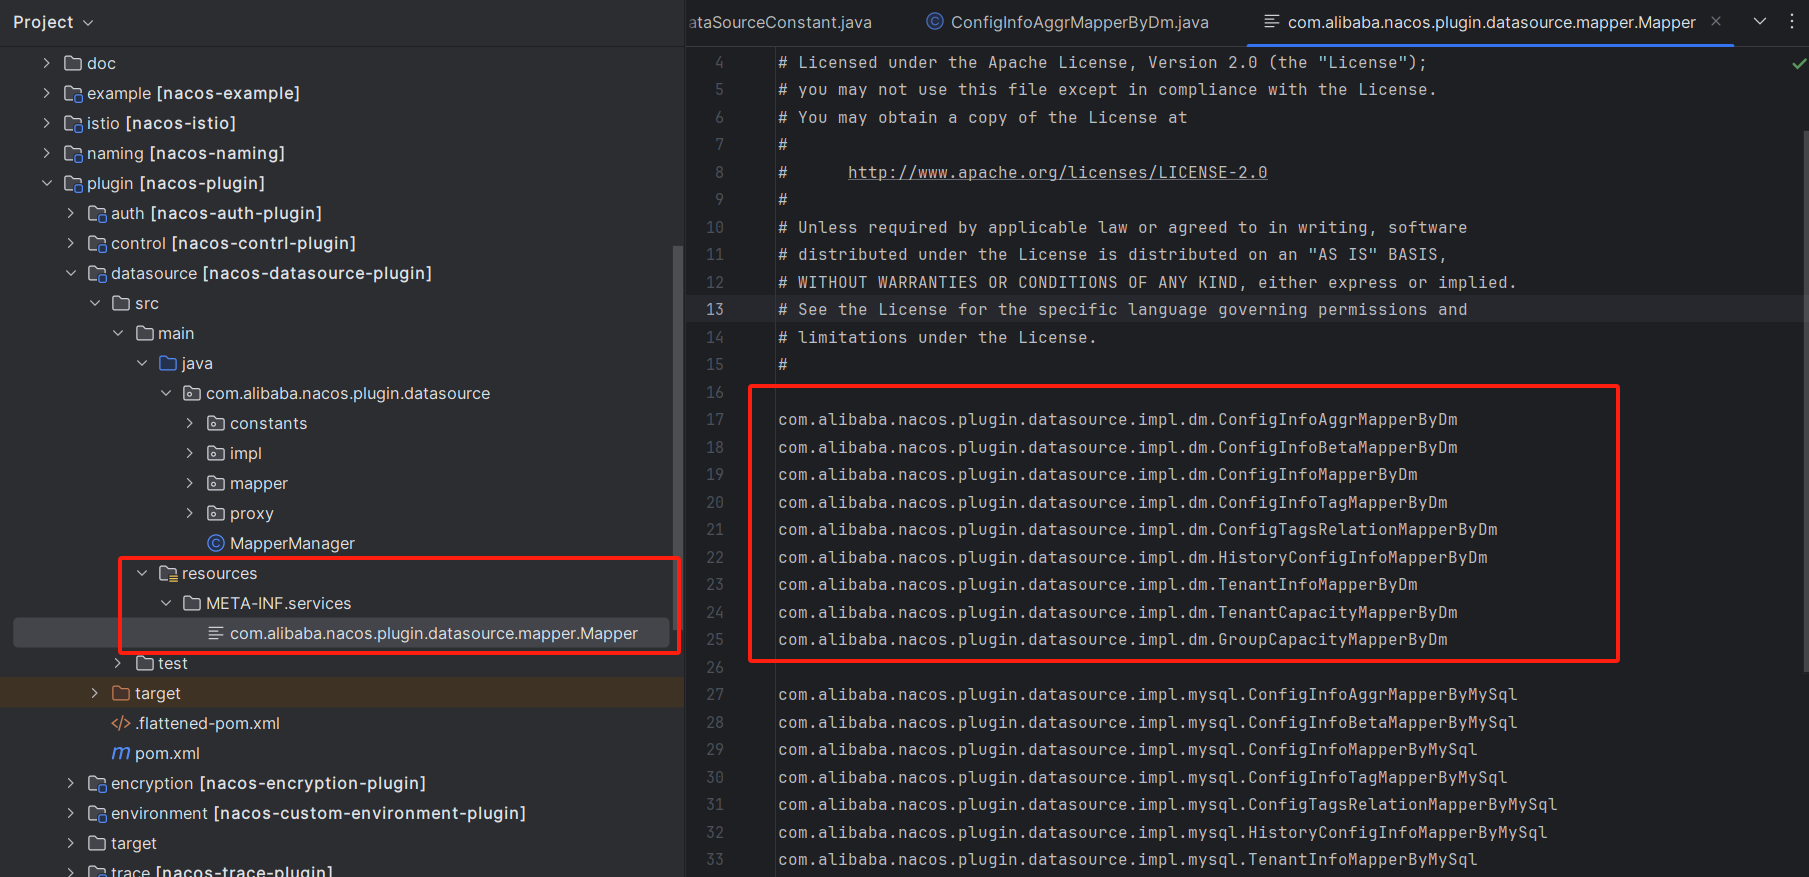The image size is (1809, 877).
Task: Click the java source root icon
Action: [168, 363]
